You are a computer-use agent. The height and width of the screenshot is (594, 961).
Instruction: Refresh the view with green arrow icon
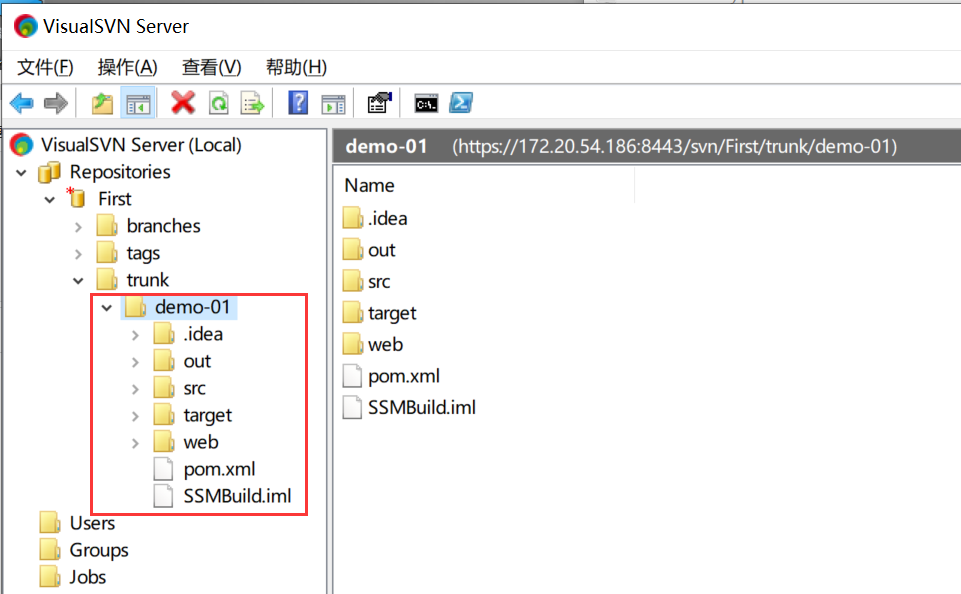point(218,103)
